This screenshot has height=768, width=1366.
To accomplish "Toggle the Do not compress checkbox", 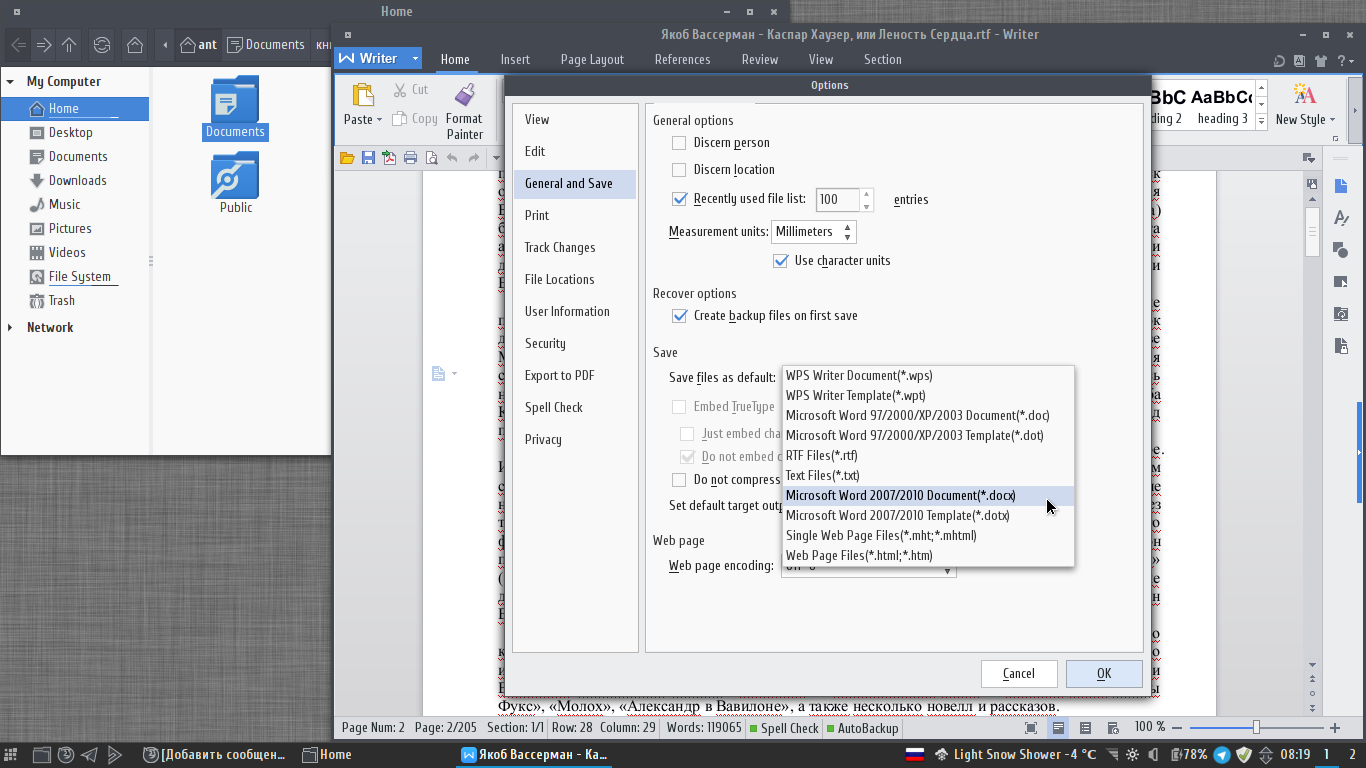I will [679, 480].
